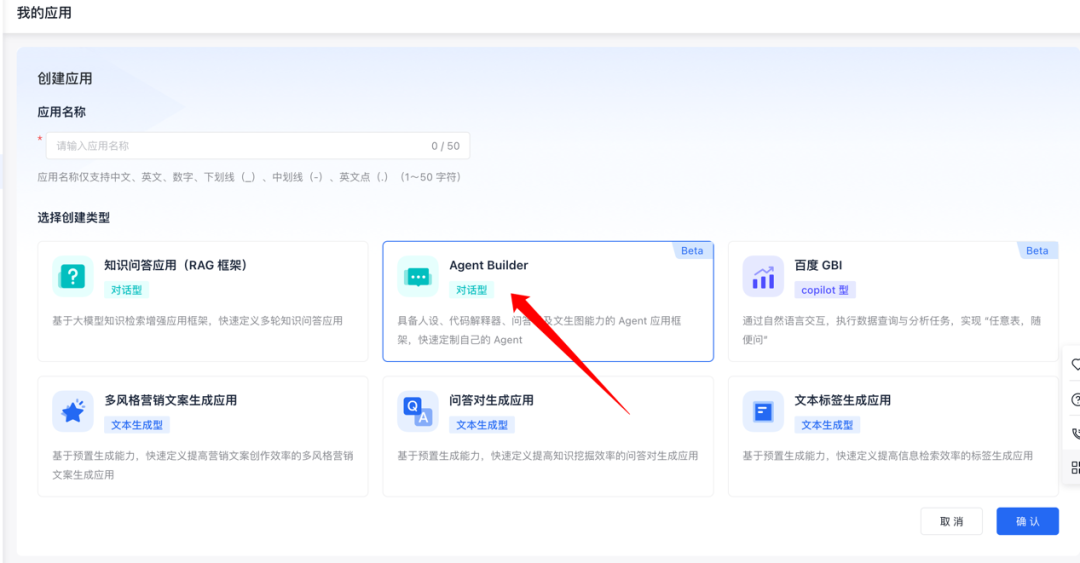Click the knowledge Q&A question mark icon

tap(72, 276)
